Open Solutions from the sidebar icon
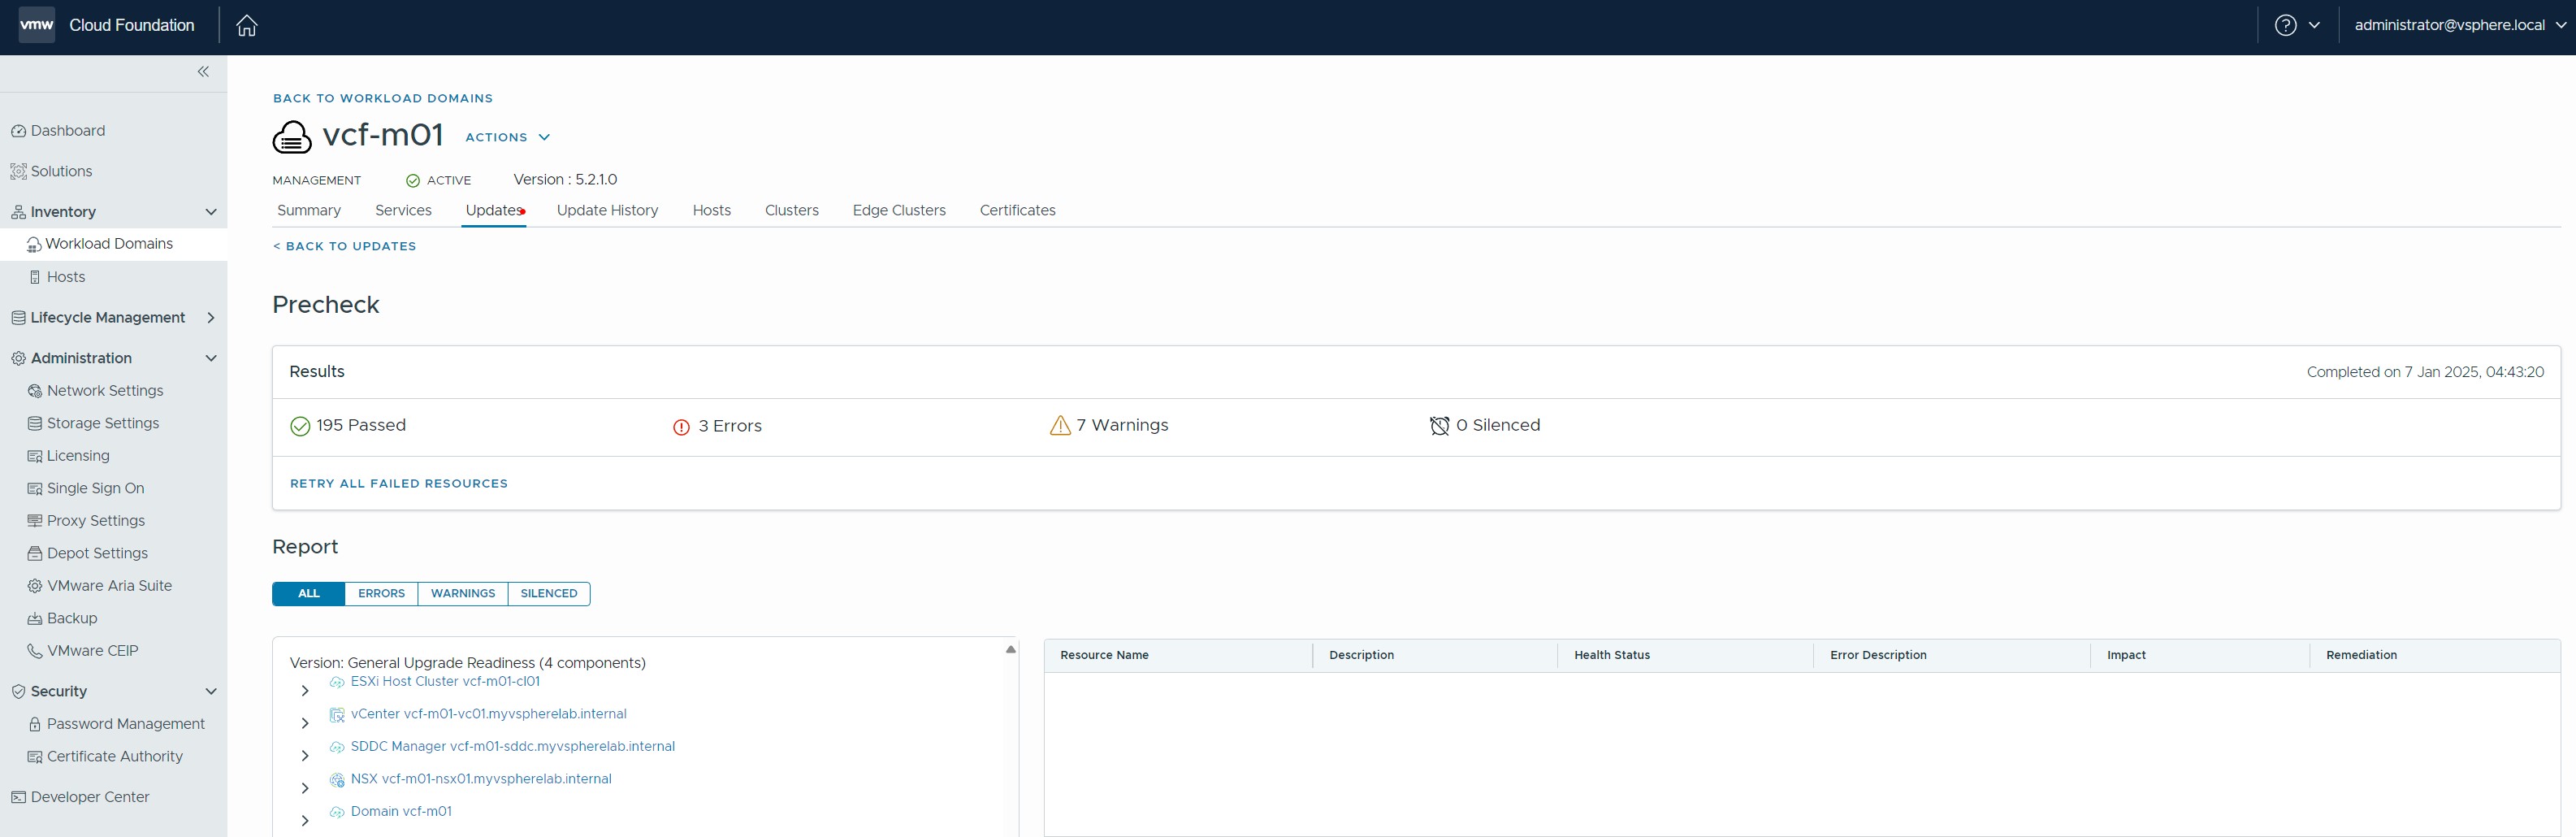 tap(18, 172)
